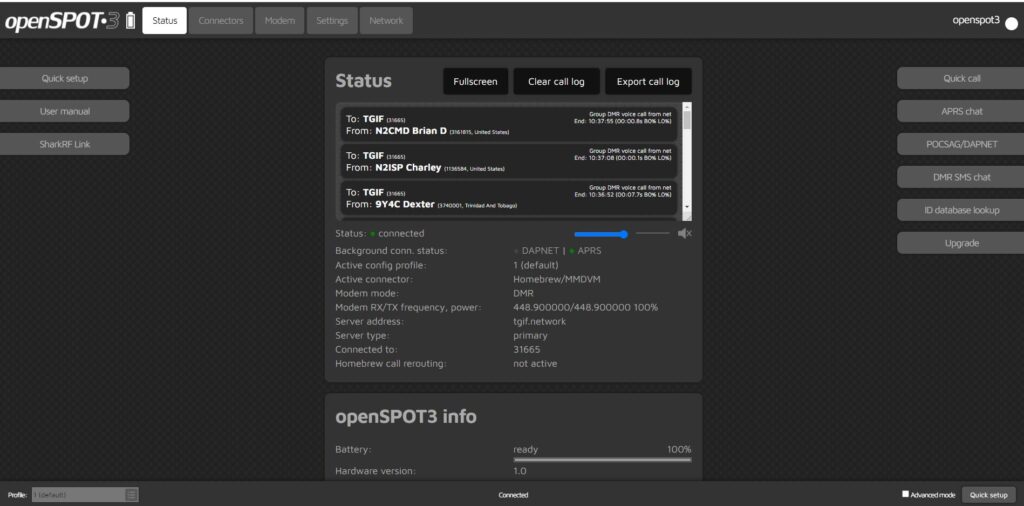The width and height of the screenshot is (1024, 506).
Task: Switch to the Connectors tab
Action: coord(221,21)
